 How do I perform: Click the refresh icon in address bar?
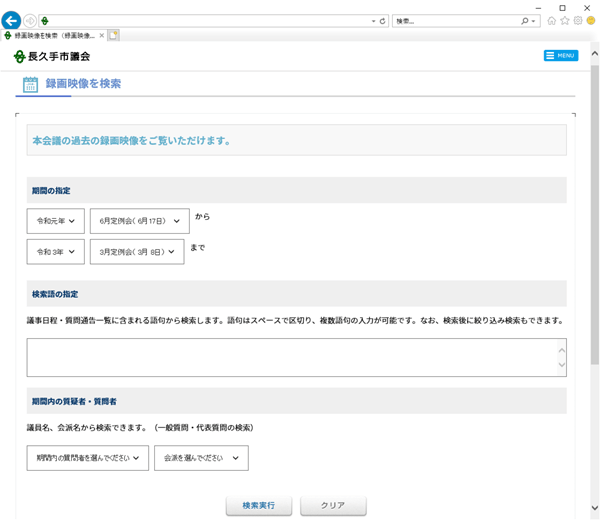click(x=382, y=21)
